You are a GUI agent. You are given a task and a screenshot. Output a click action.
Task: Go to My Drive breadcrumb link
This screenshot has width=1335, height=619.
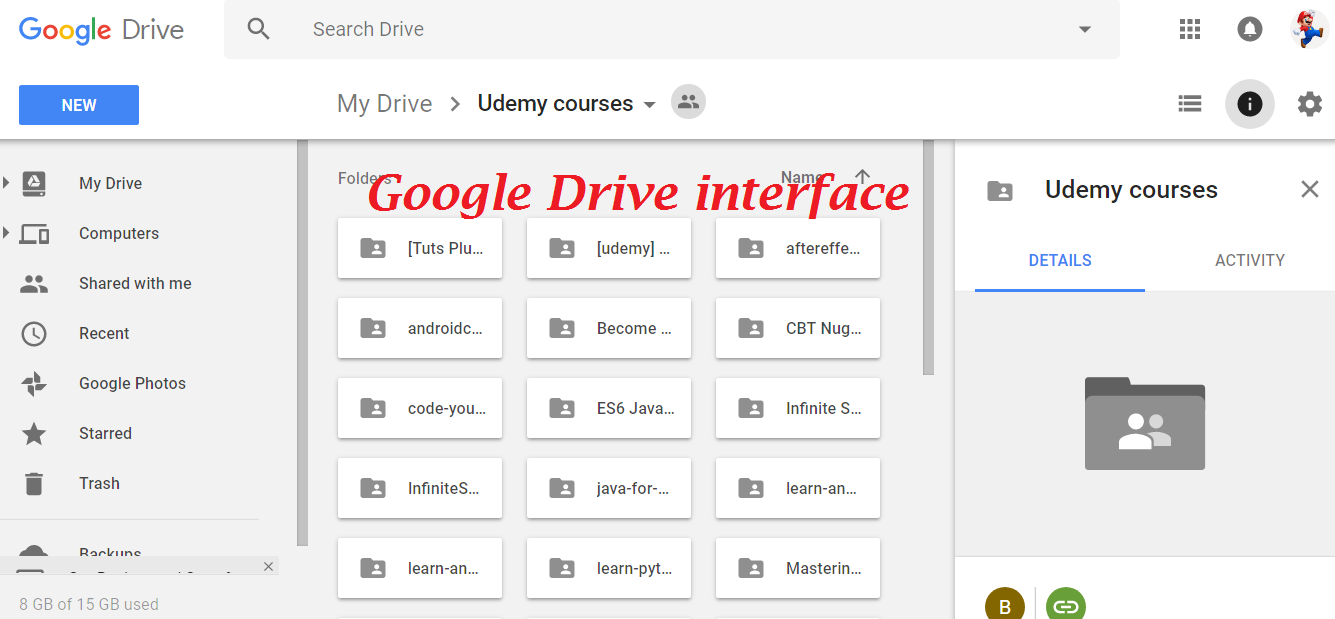click(x=385, y=104)
